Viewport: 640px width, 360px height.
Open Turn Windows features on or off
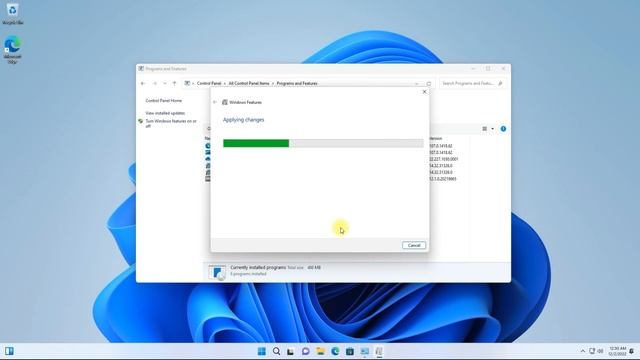(171, 123)
